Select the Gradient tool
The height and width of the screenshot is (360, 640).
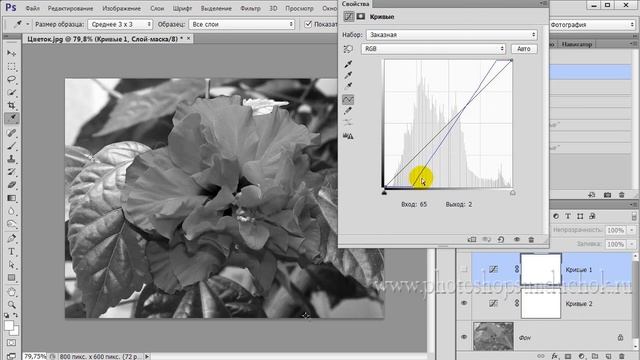pos(11,198)
